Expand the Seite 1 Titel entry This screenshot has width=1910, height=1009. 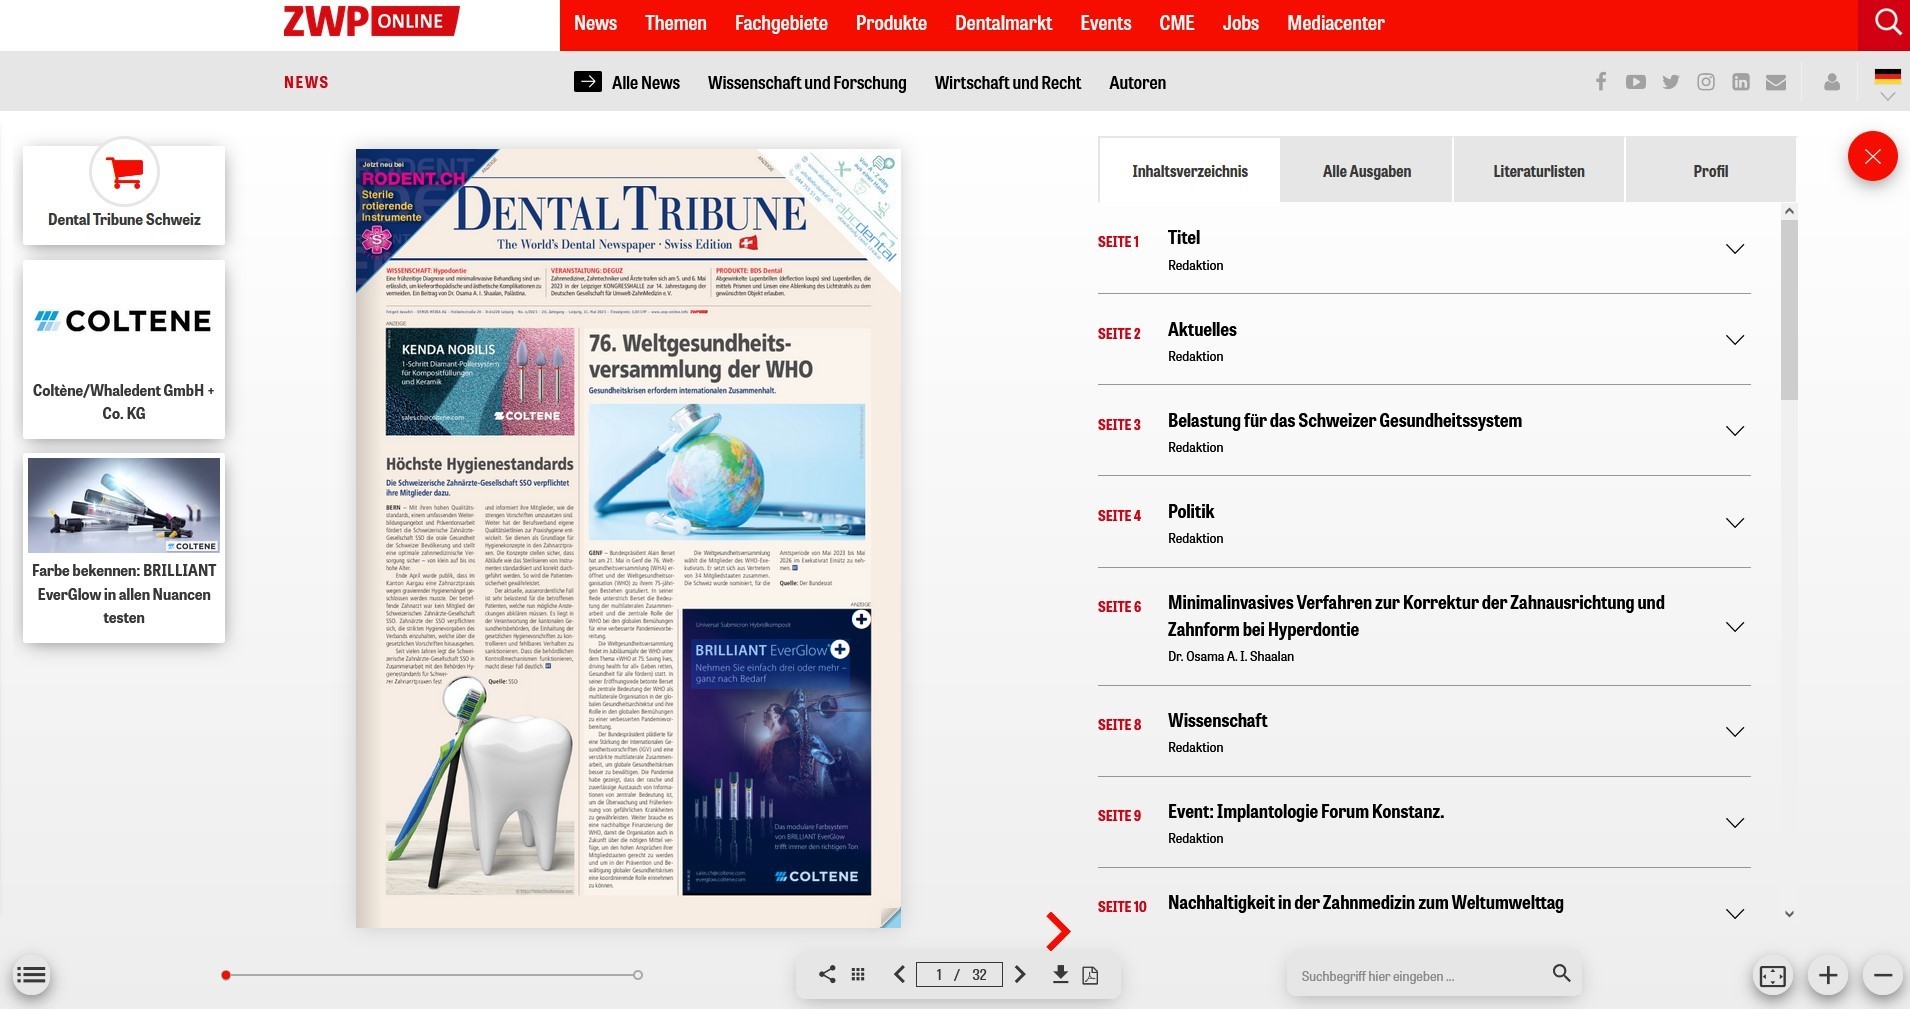(1735, 249)
